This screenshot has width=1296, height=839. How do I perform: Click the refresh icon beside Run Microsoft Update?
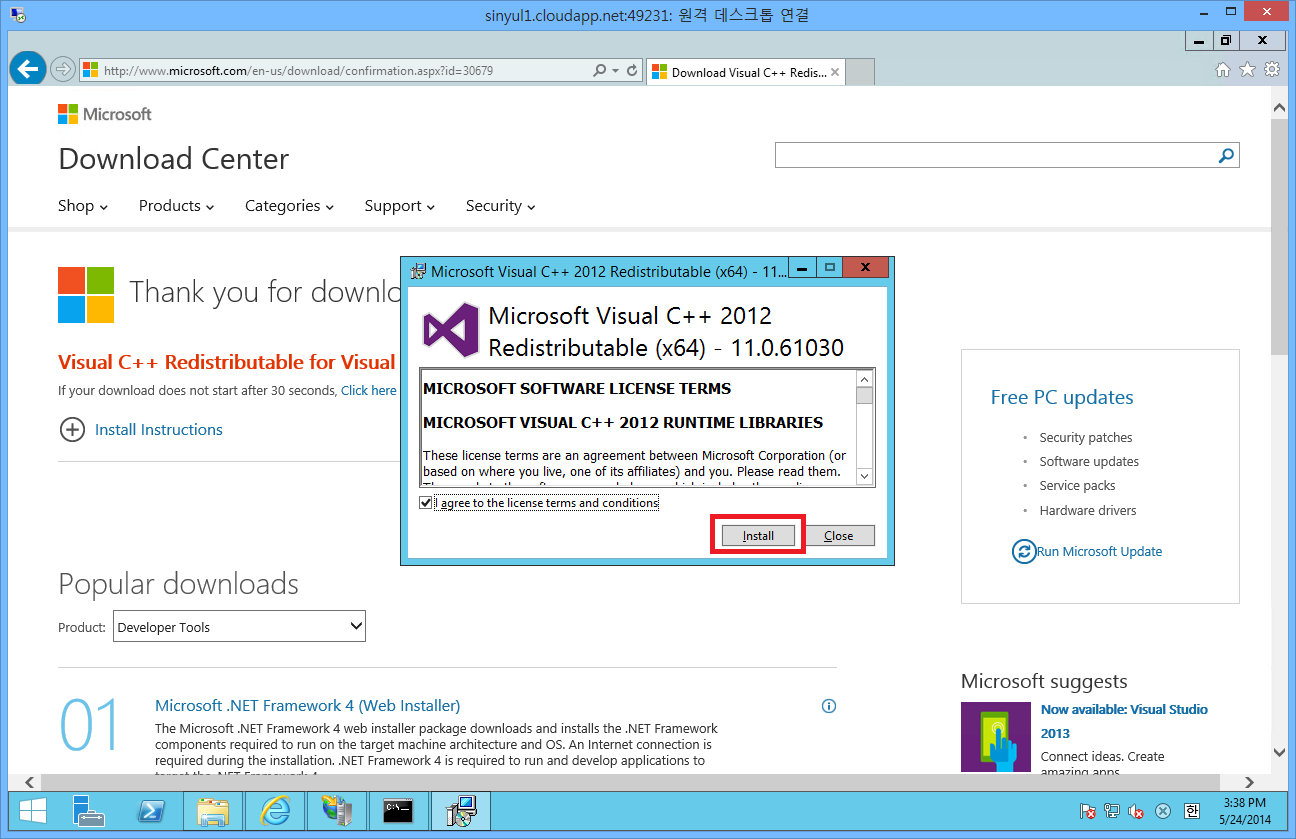[1024, 551]
